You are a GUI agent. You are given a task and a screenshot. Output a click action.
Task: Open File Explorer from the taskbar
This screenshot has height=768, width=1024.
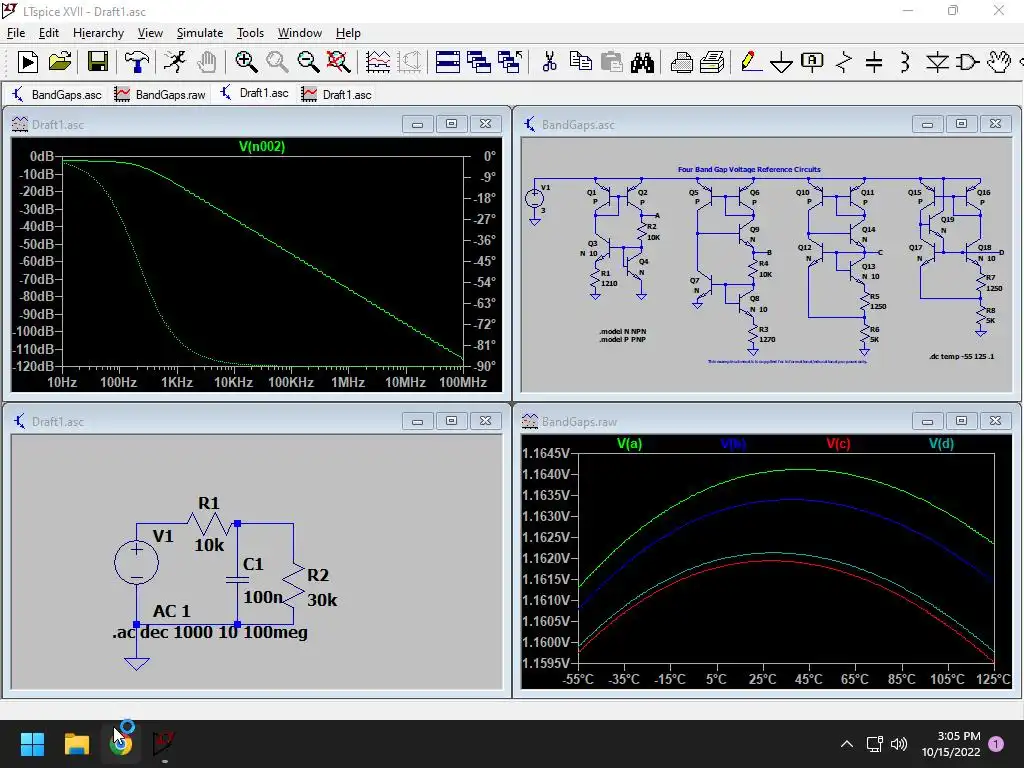click(x=77, y=744)
